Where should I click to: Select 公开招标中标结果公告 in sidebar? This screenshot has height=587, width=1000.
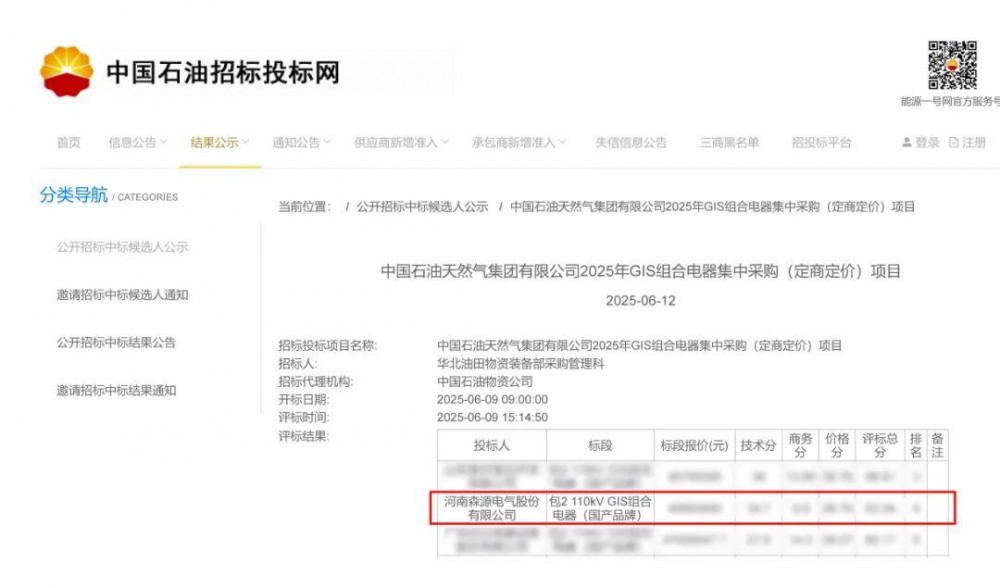point(116,343)
